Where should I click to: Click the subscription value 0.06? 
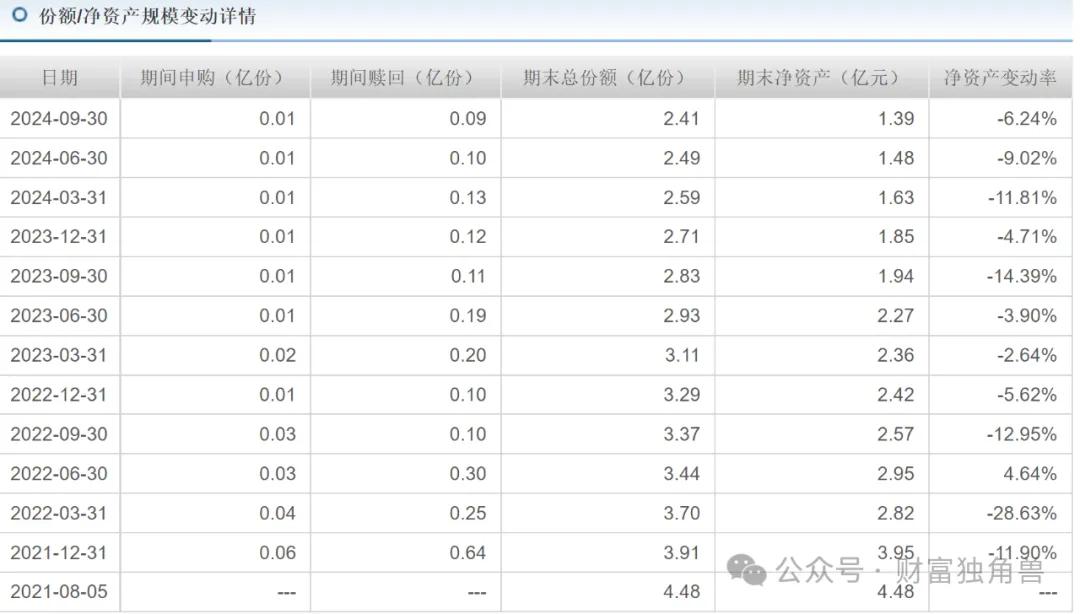point(278,553)
